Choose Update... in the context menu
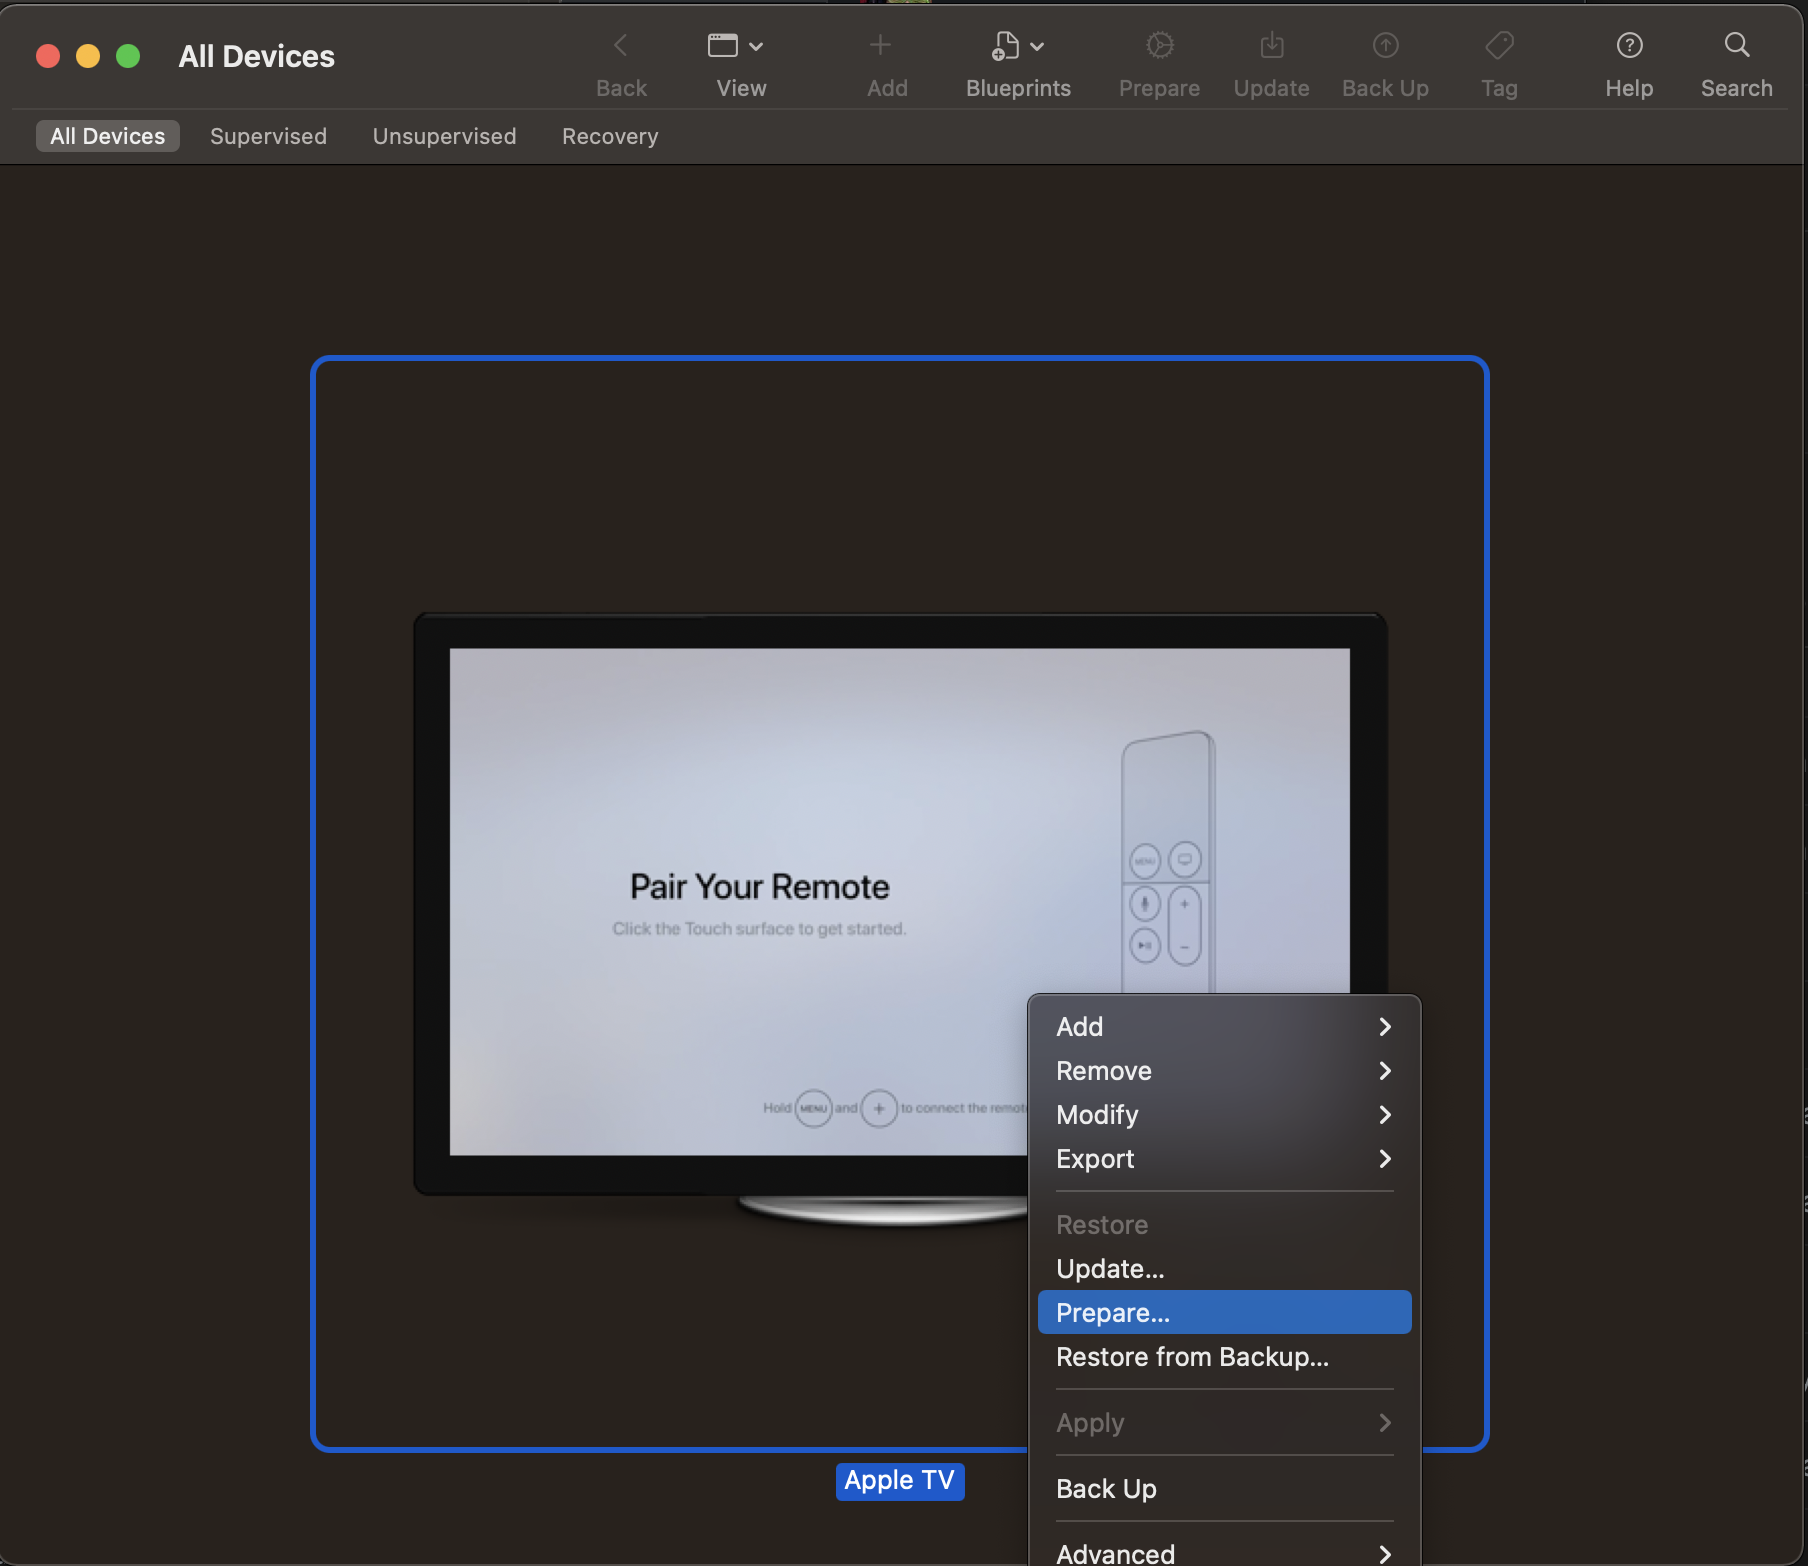Image resolution: width=1808 pixels, height=1566 pixels. pyautogui.click(x=1224, y=1269)
